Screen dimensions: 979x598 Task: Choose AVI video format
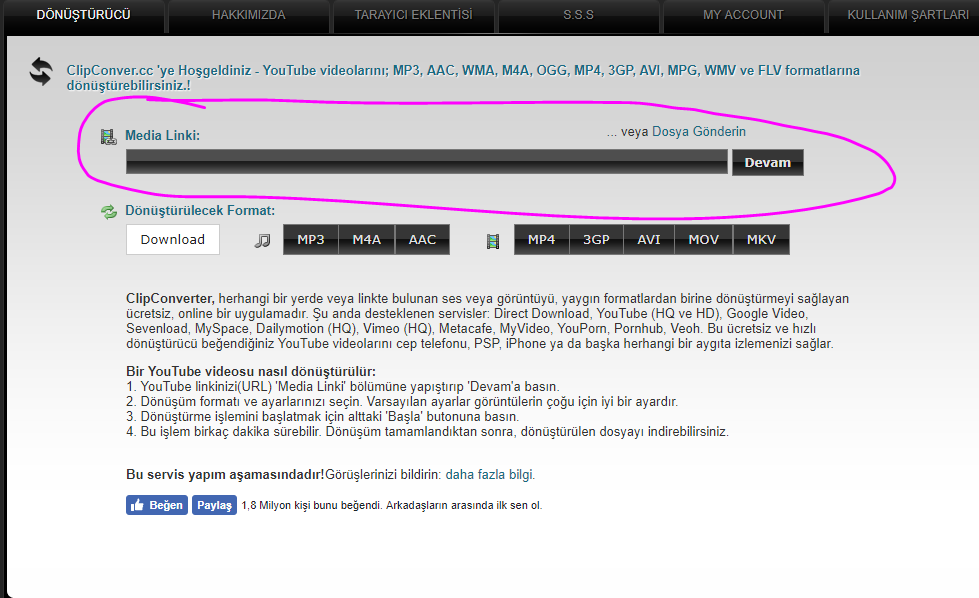click(649, 240)
